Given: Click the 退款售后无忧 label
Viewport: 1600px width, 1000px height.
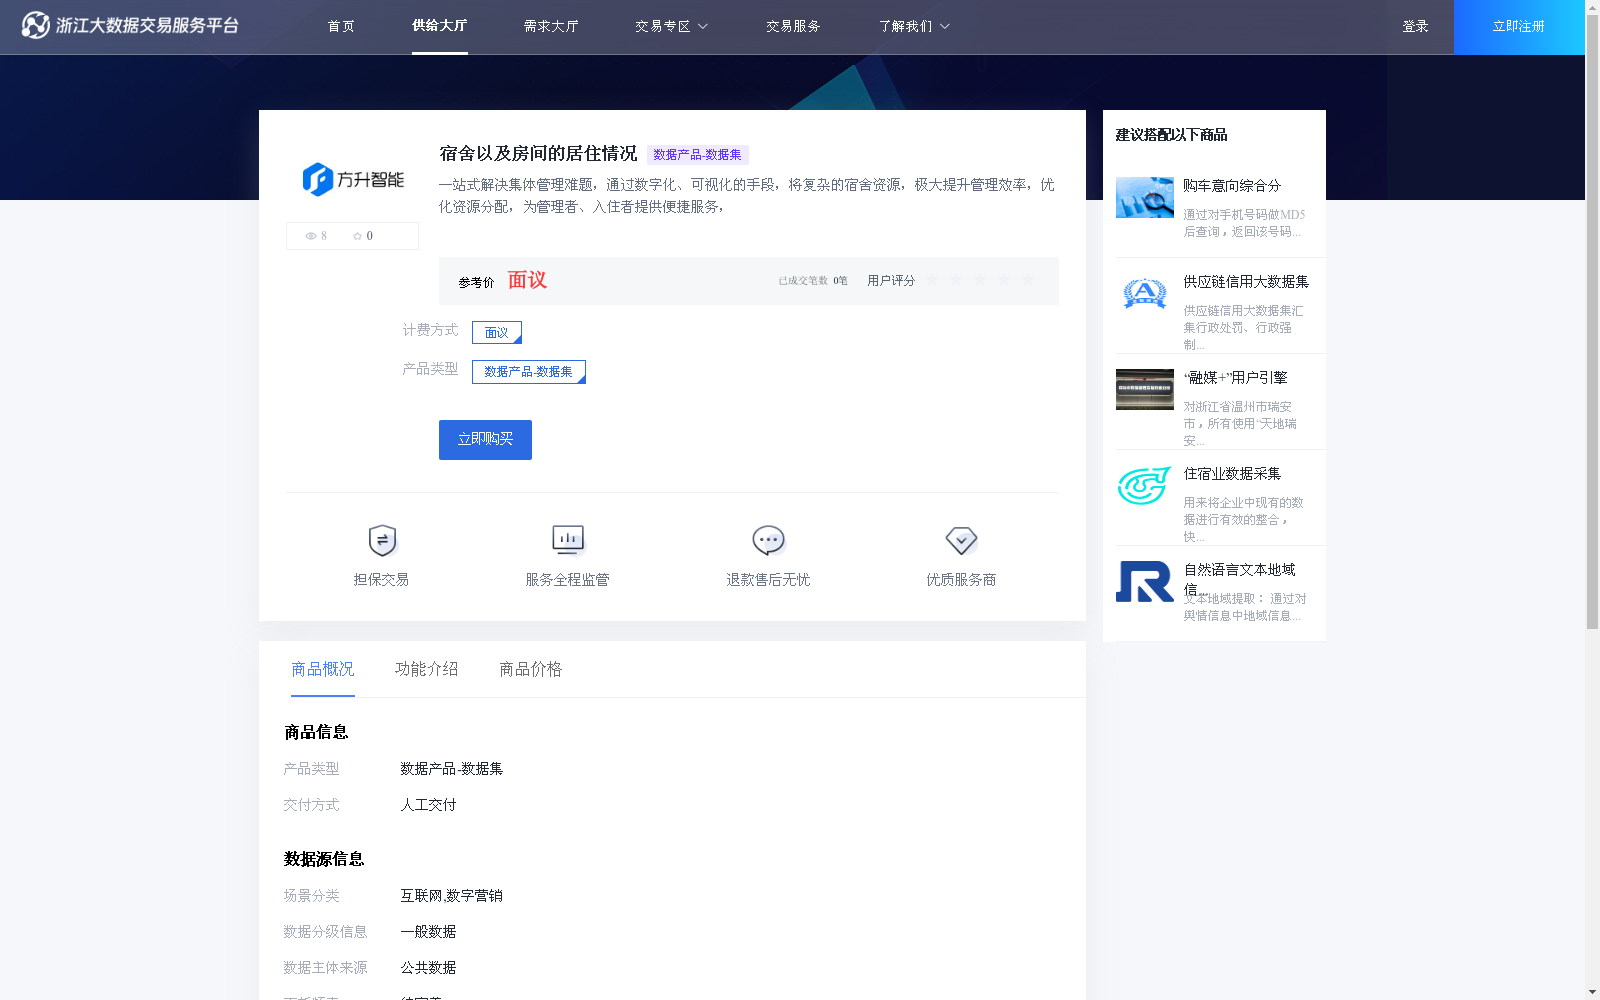Looking at the screenshot, I should pyautogui.click(x=768, y=579).
